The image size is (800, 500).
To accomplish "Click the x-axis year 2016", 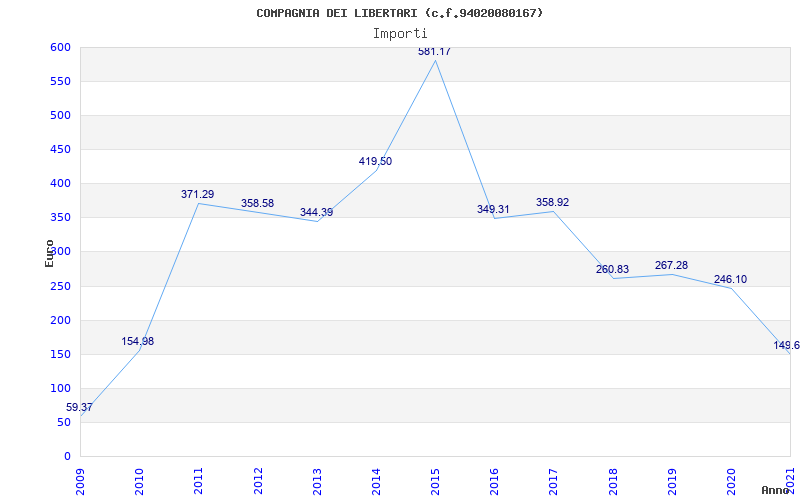I will pos(495,481).
